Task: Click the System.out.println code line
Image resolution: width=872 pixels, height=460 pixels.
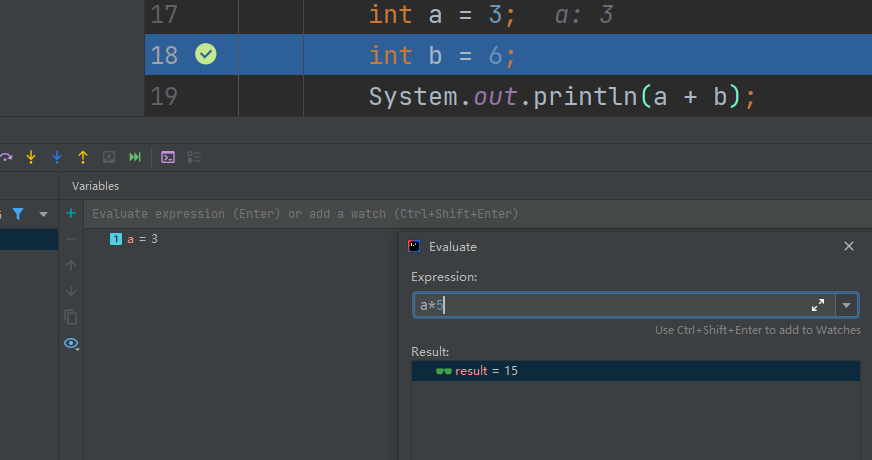Action: tap(562, 96)
